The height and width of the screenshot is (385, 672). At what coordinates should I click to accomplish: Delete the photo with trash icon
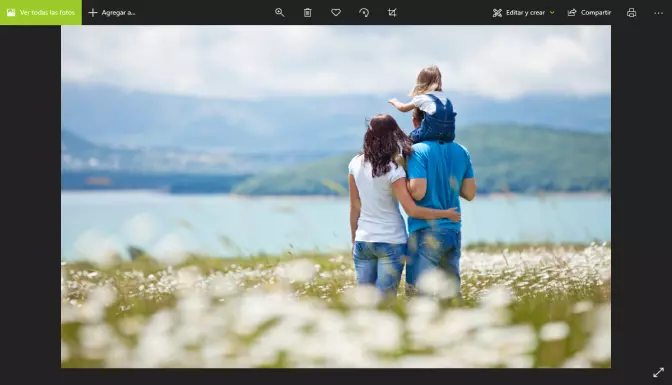(308, 12)
